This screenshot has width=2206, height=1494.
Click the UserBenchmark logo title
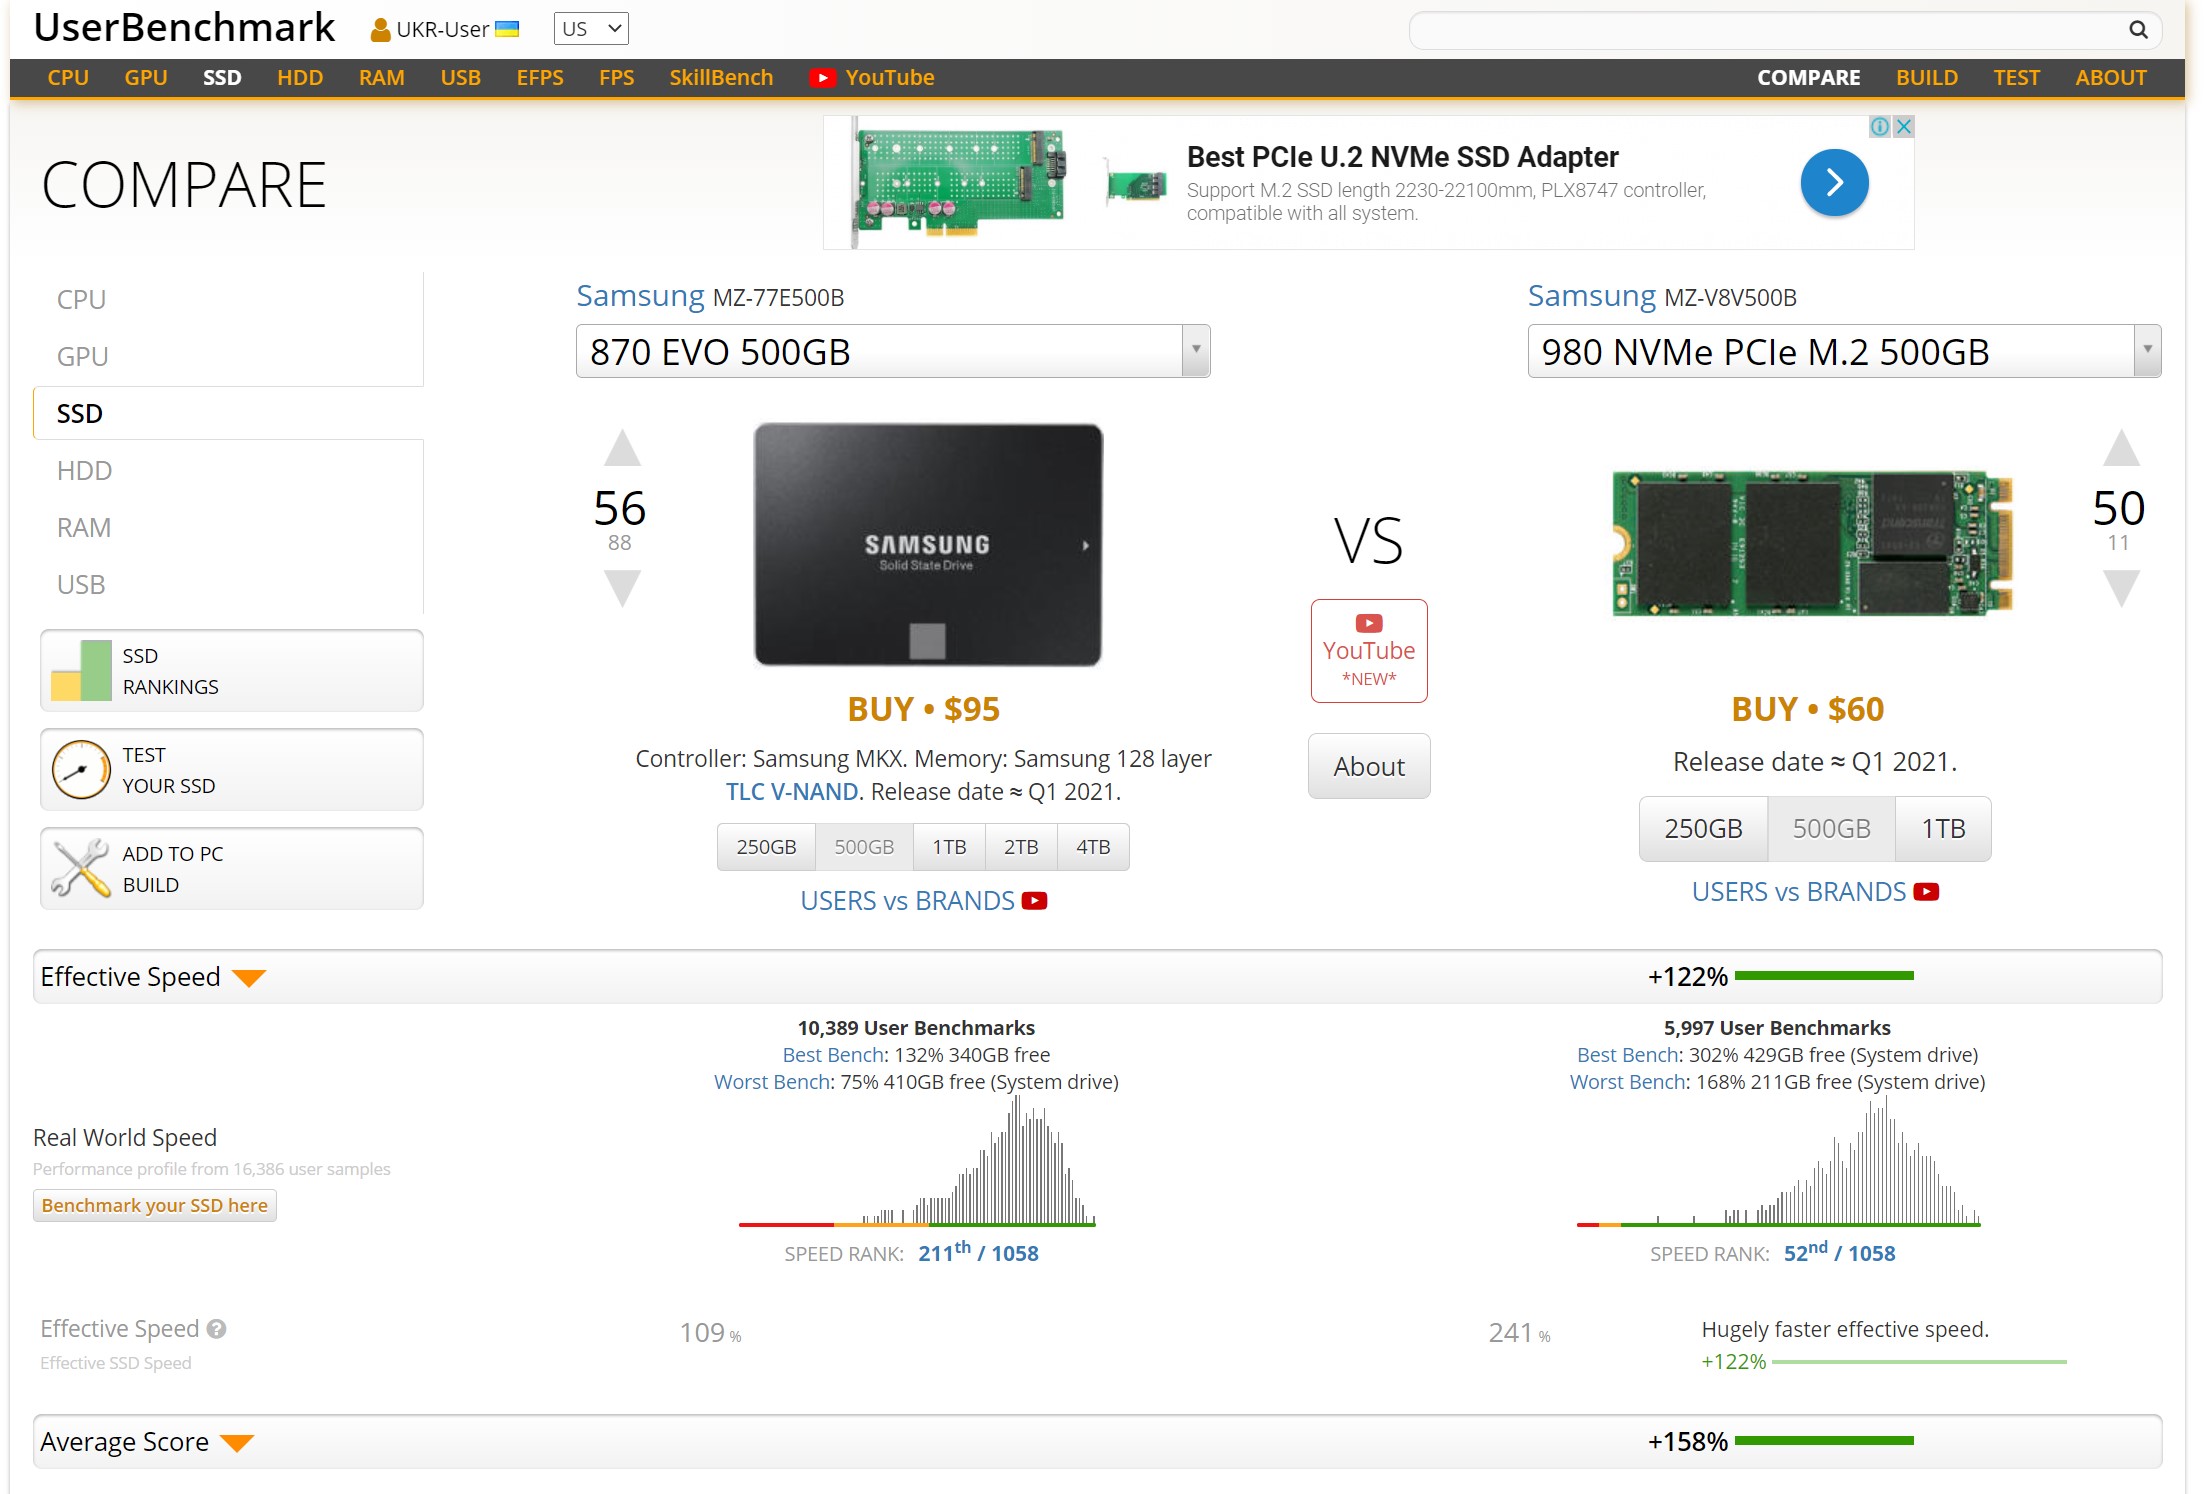click(184, 28)
